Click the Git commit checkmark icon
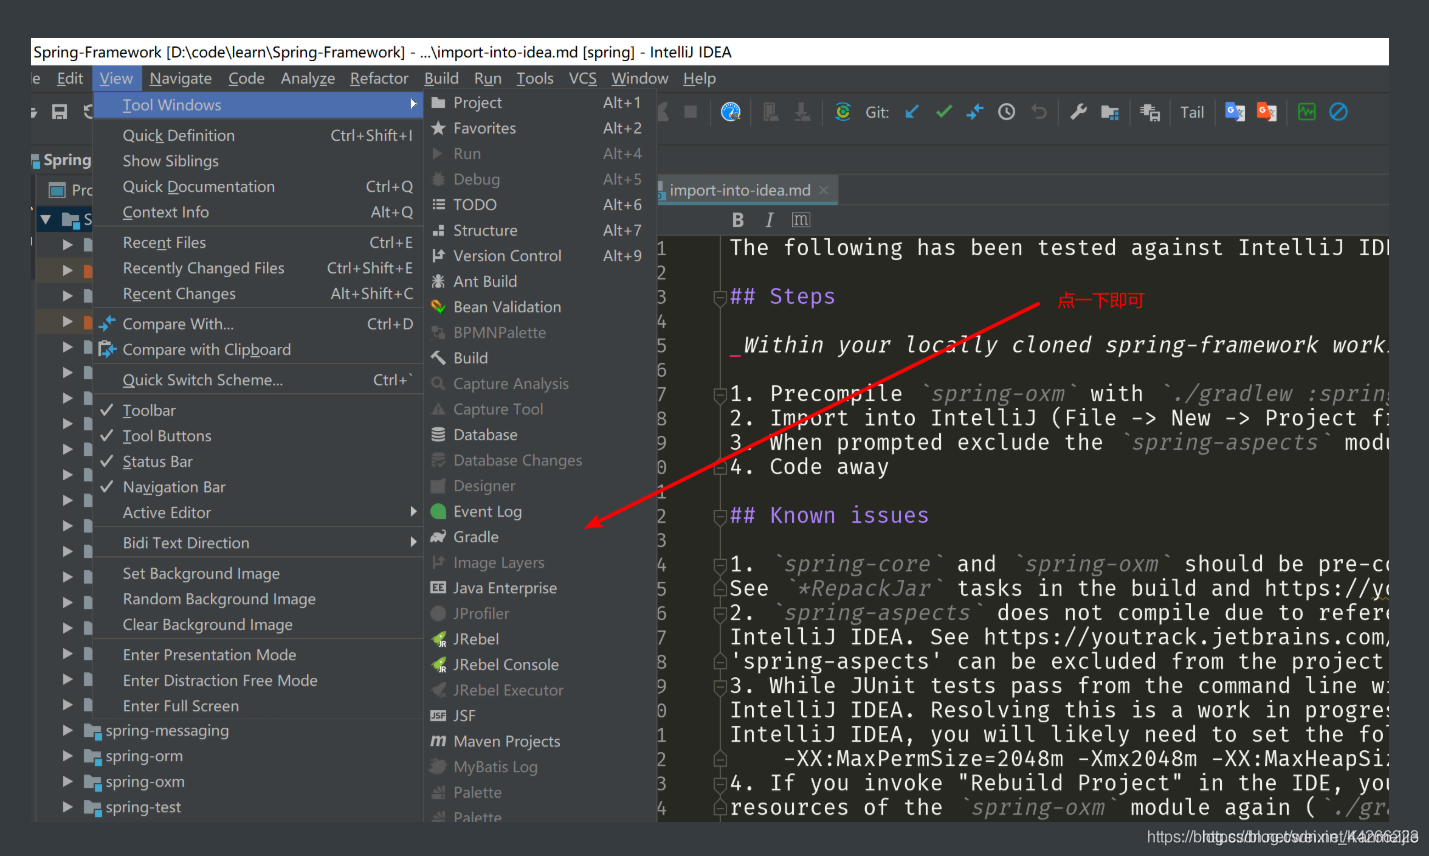 pyautogui.click(x=943, y=112)
